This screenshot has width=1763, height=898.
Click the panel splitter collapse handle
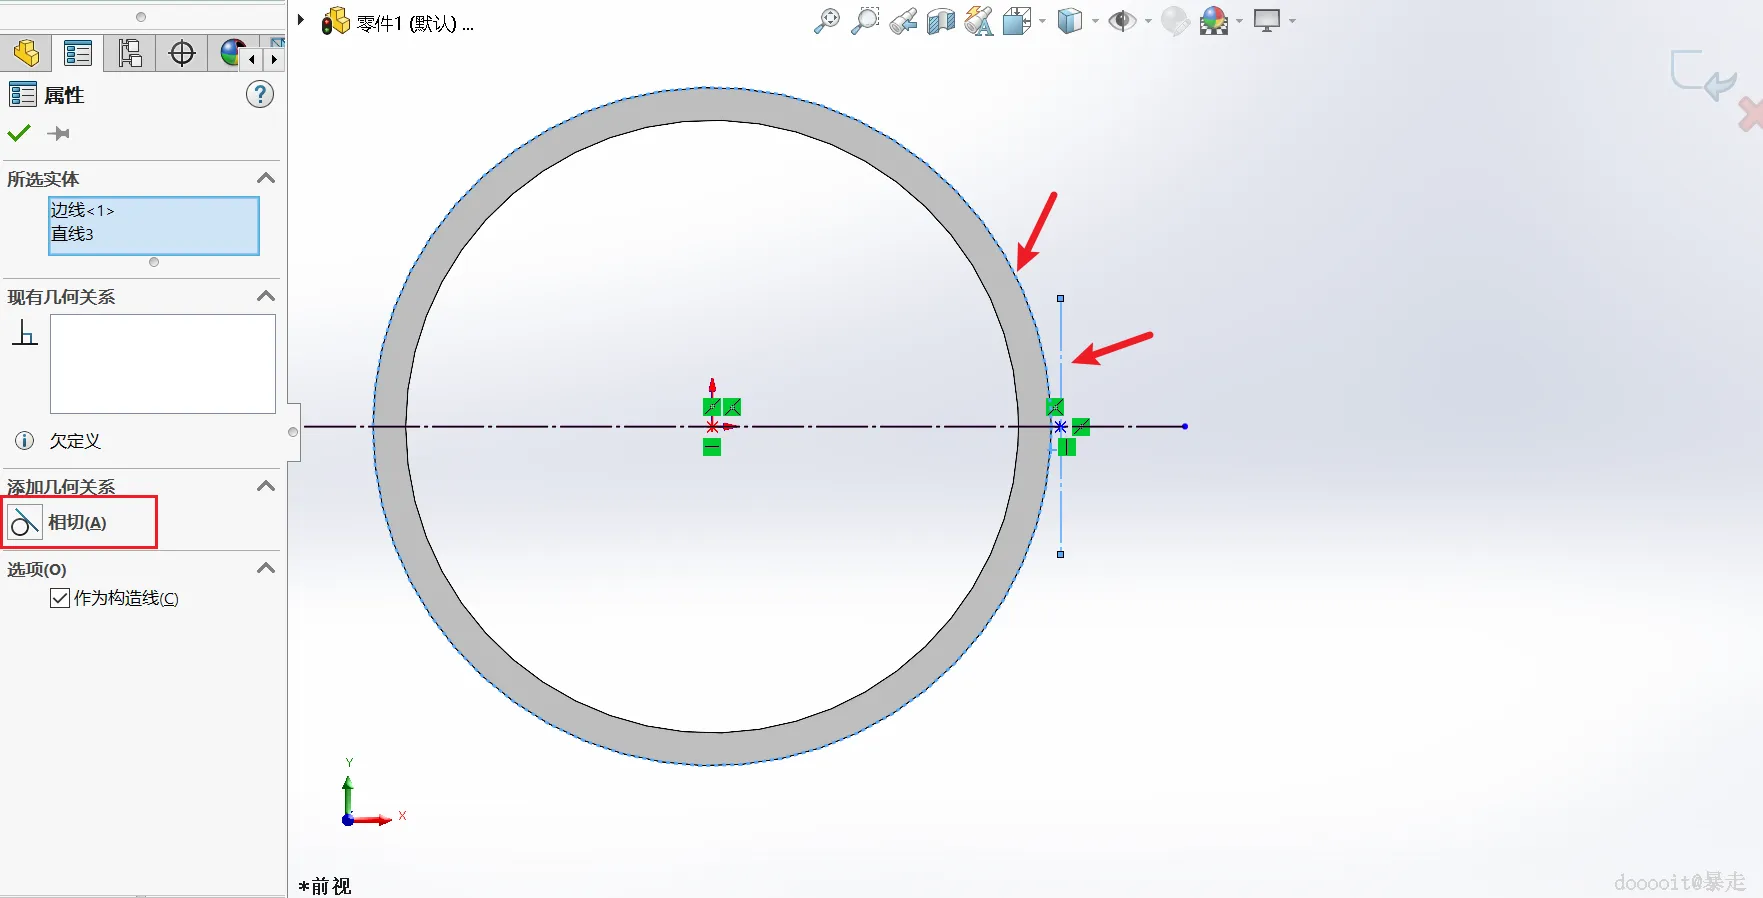[293, 432]
